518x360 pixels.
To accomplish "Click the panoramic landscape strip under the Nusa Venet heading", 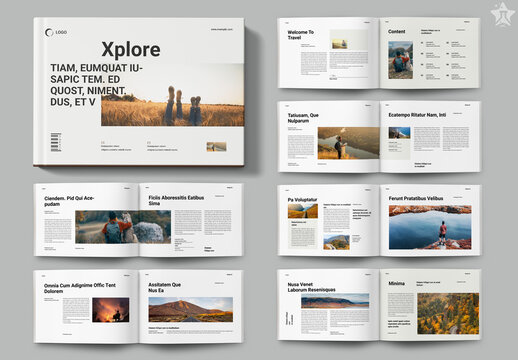I will tap(335, 301).
